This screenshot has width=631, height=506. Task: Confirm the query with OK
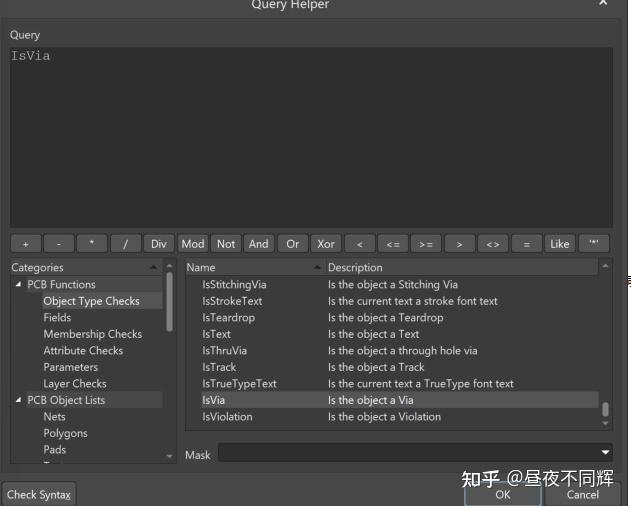pos(503,495)
